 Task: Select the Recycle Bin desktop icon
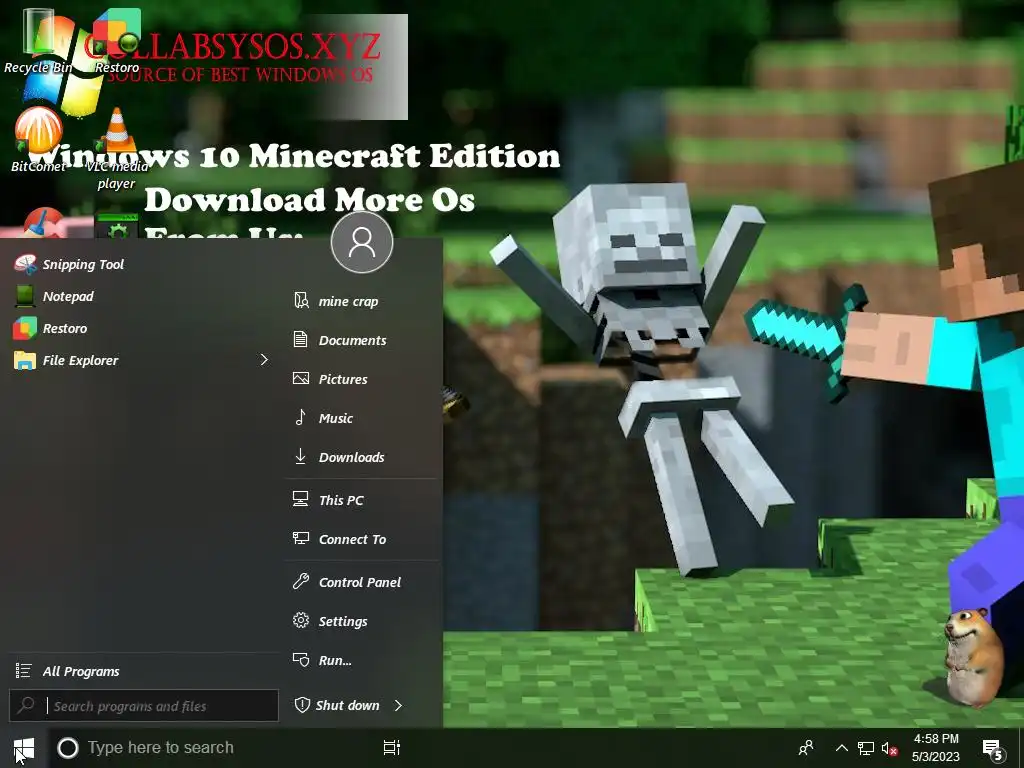point(38,40)
